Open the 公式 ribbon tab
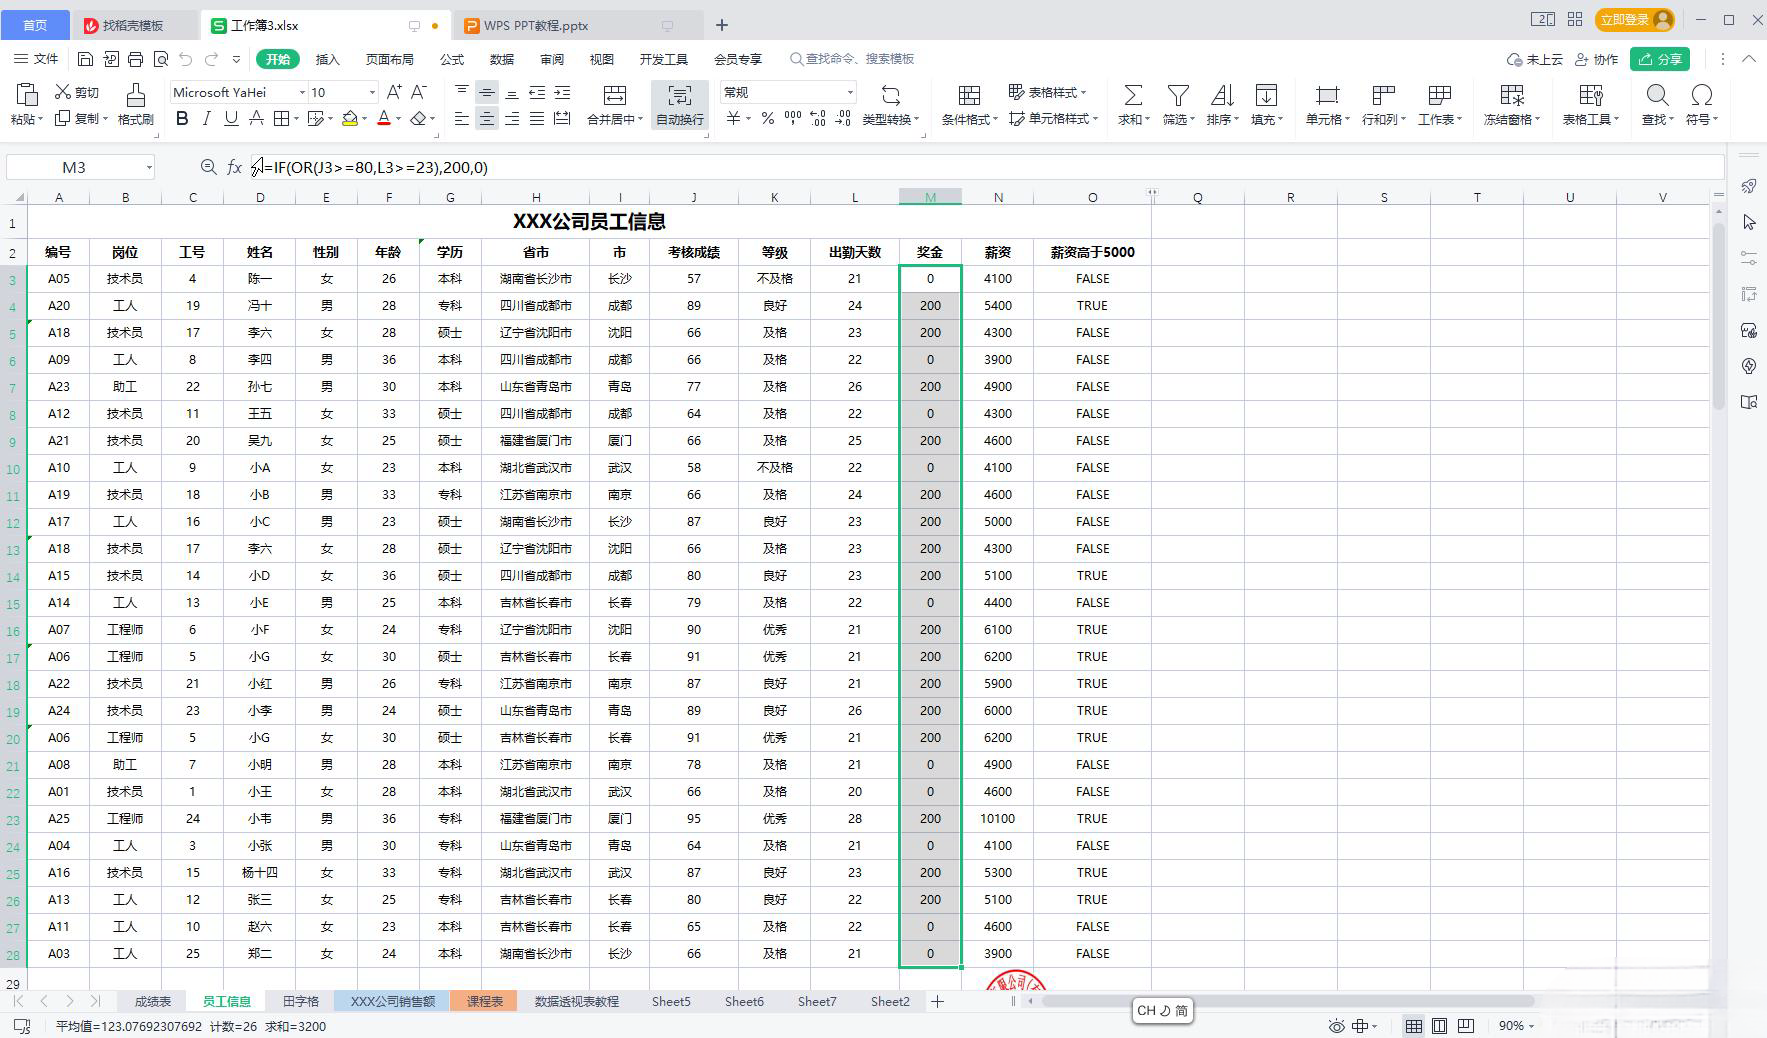 point(452,59)
